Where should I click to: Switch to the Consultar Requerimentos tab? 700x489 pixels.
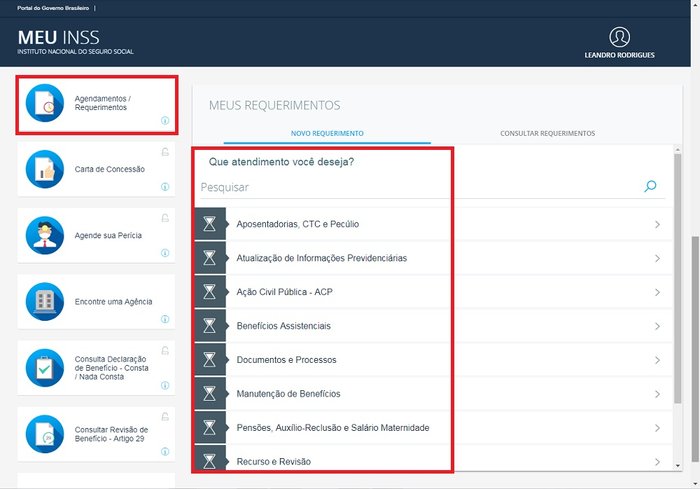coord(547,133)
